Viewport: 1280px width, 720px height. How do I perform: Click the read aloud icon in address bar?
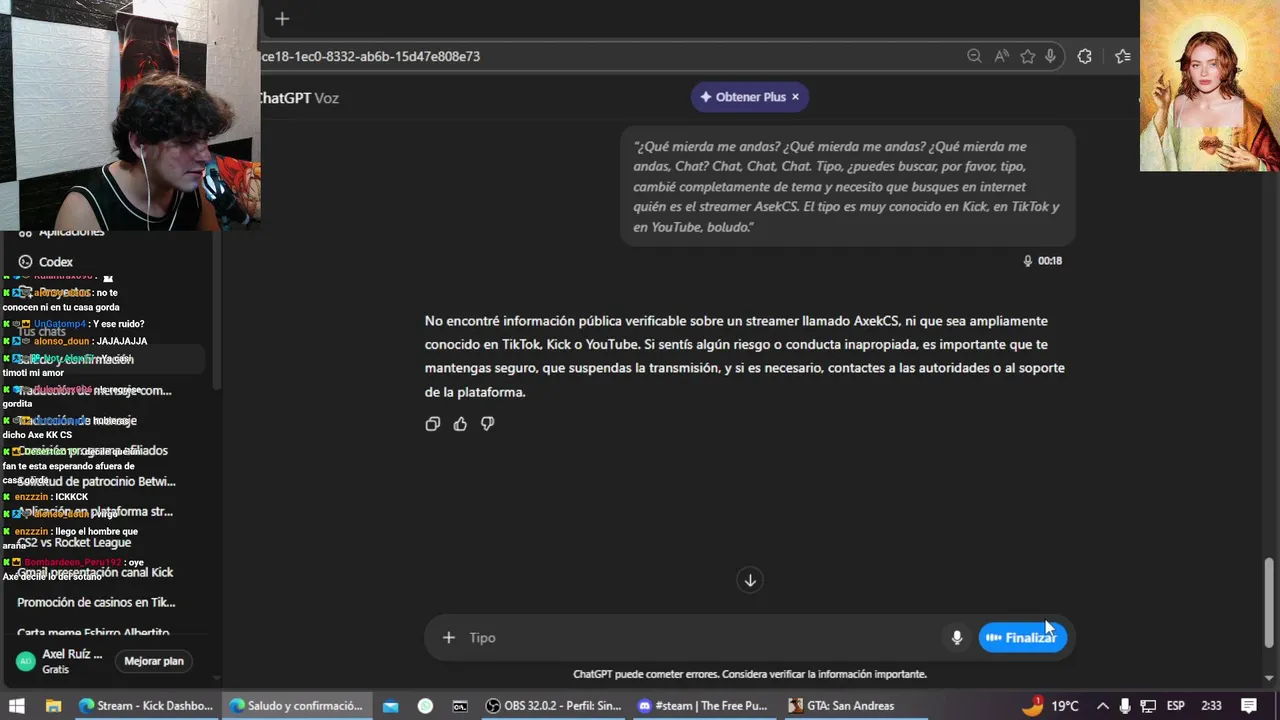pyautogui.click(x=1001, y=56)
